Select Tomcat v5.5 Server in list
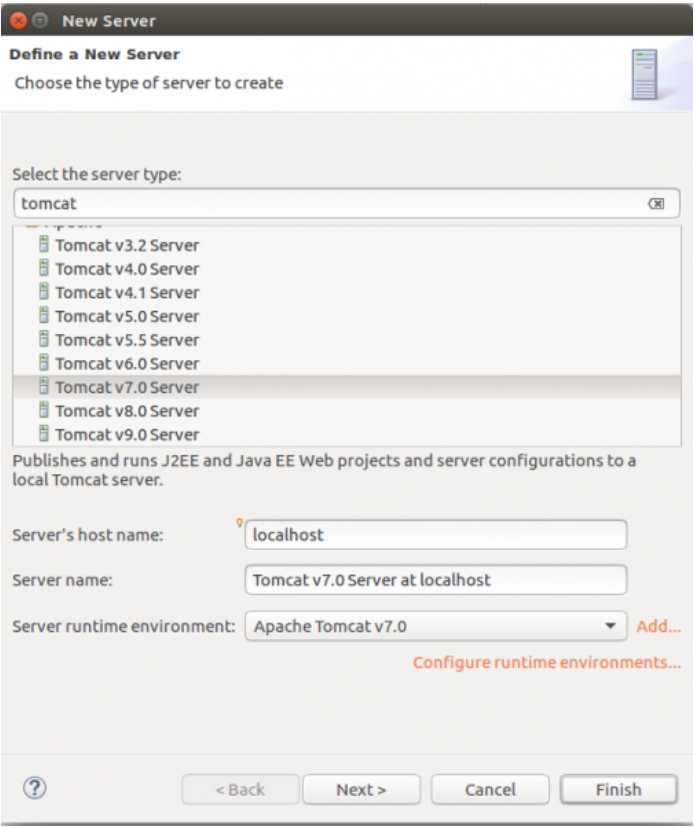 click(127, 340)
